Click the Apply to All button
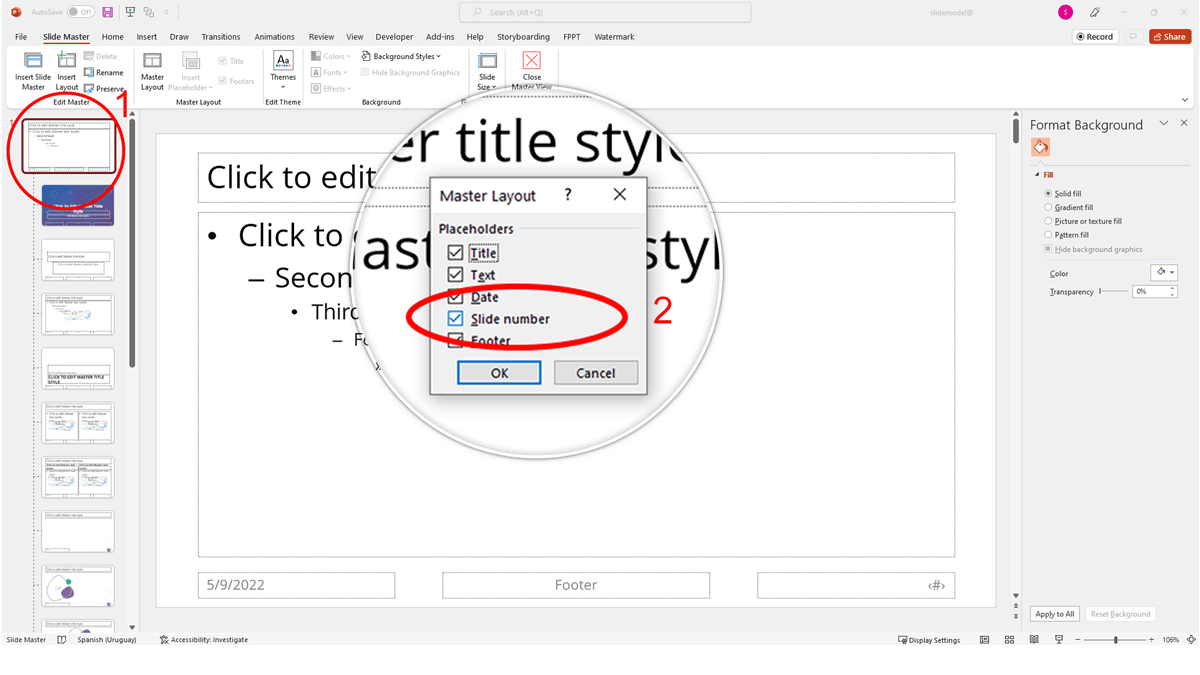The height and width of the screenshot is (675, 1200). click(1054, 613)
